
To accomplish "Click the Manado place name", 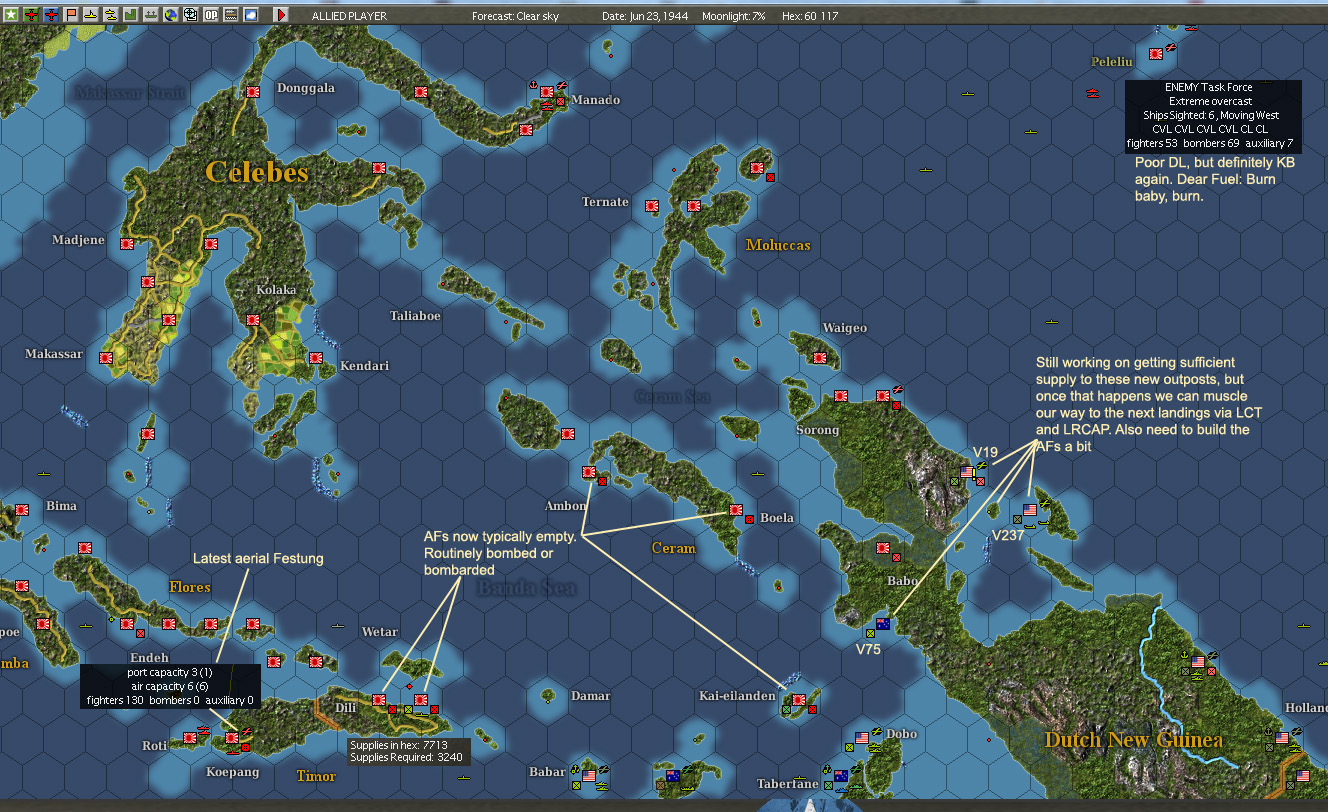I will (597, 100).
